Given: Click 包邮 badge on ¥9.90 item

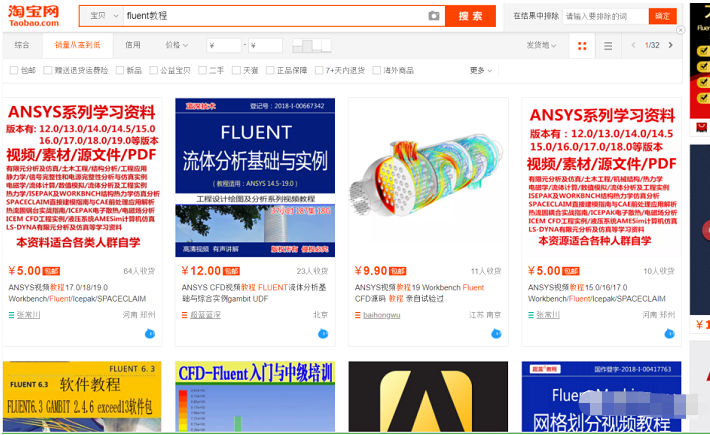Looking at the screenshot, I should tap(398, 271).
